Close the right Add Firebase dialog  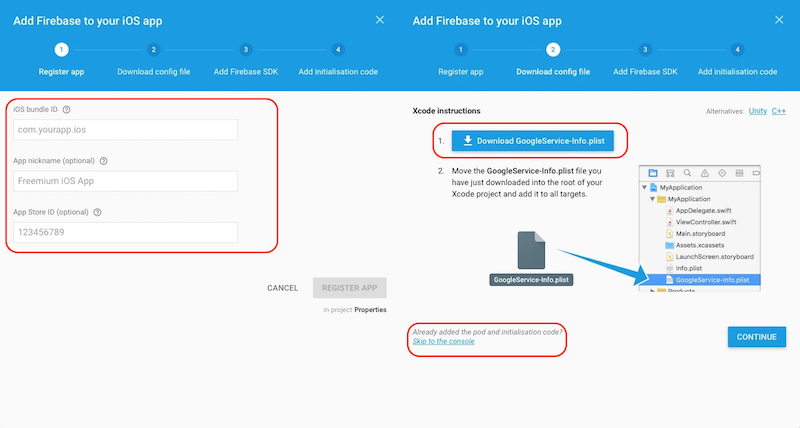pyautogui.click(x=778, y=19)
